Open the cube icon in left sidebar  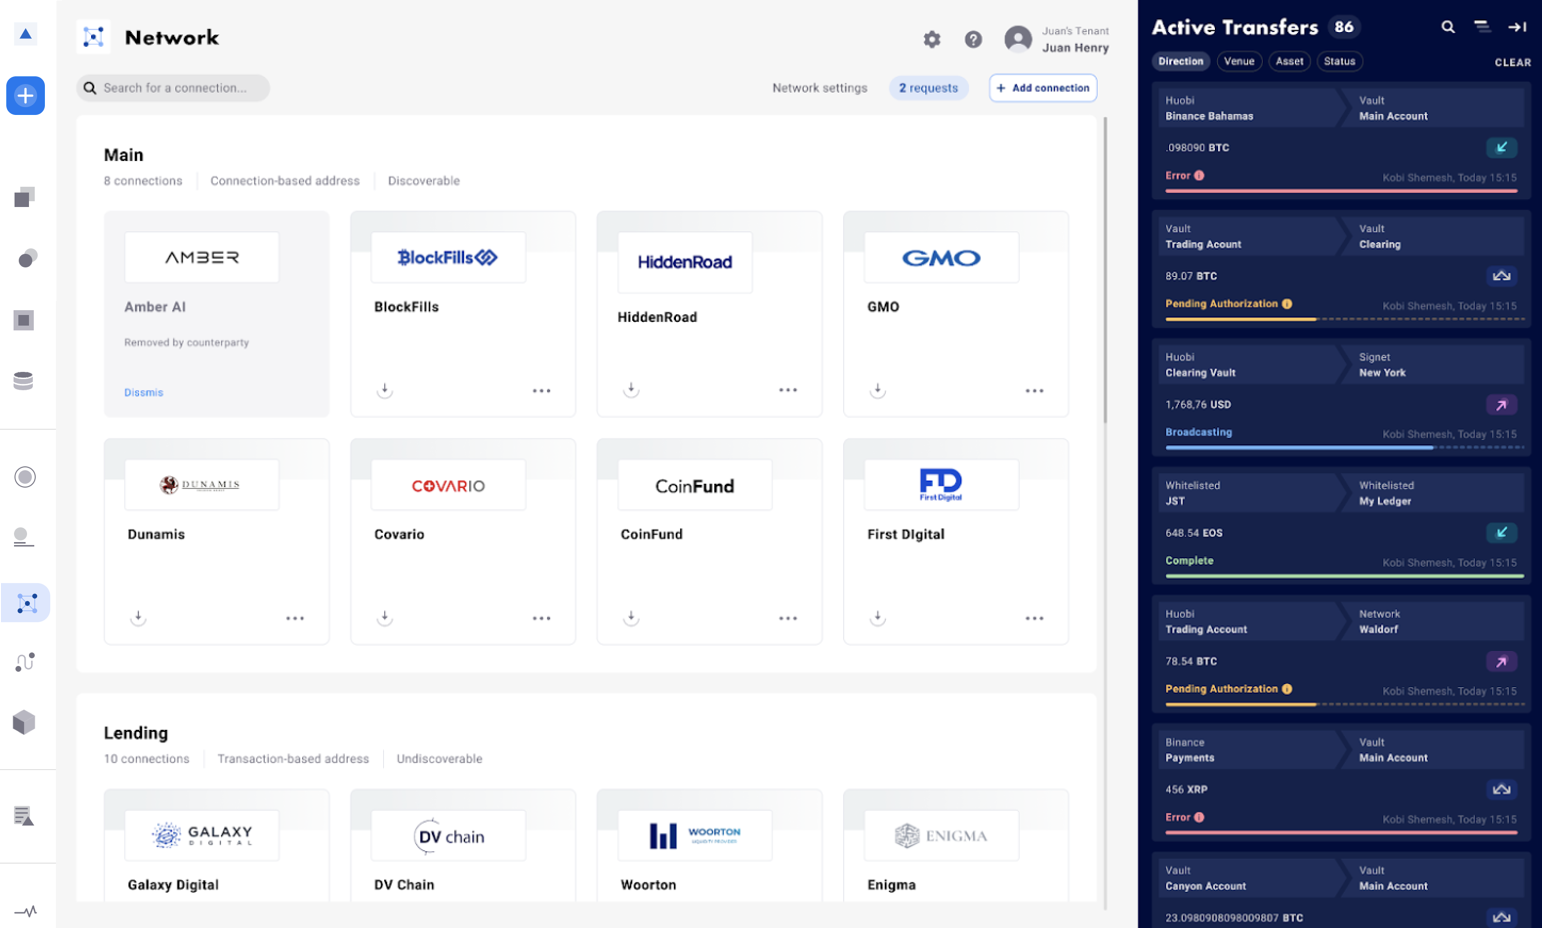point(24,722)
